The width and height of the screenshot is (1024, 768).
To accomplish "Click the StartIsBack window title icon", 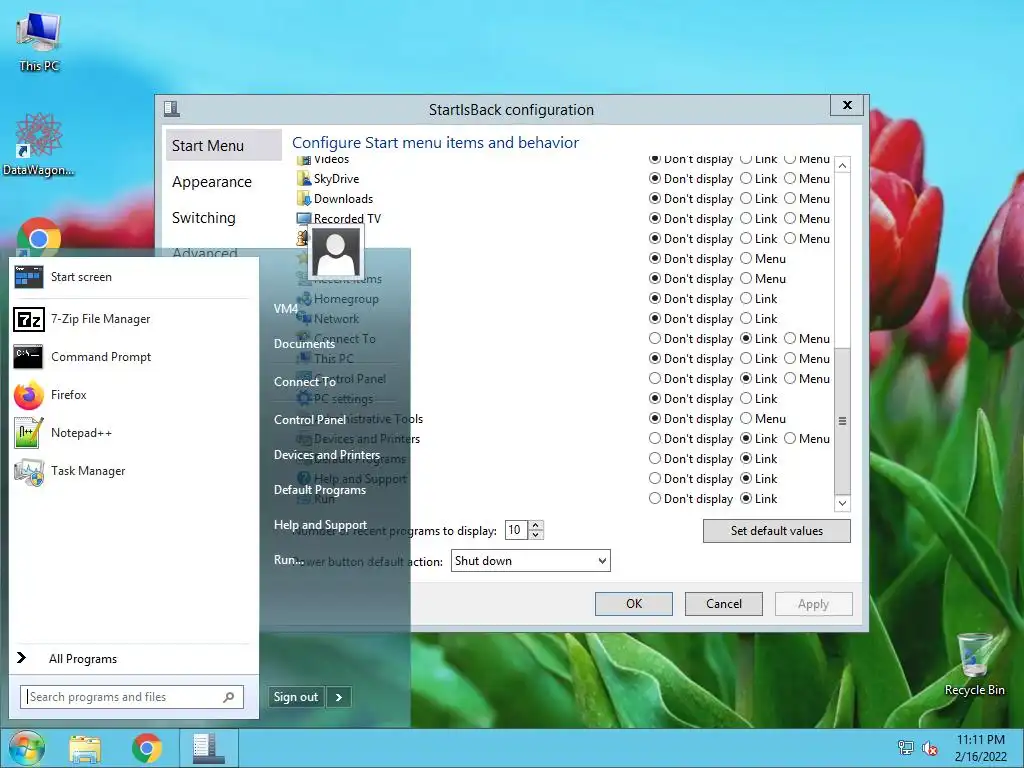I will [x=172, y=108].
